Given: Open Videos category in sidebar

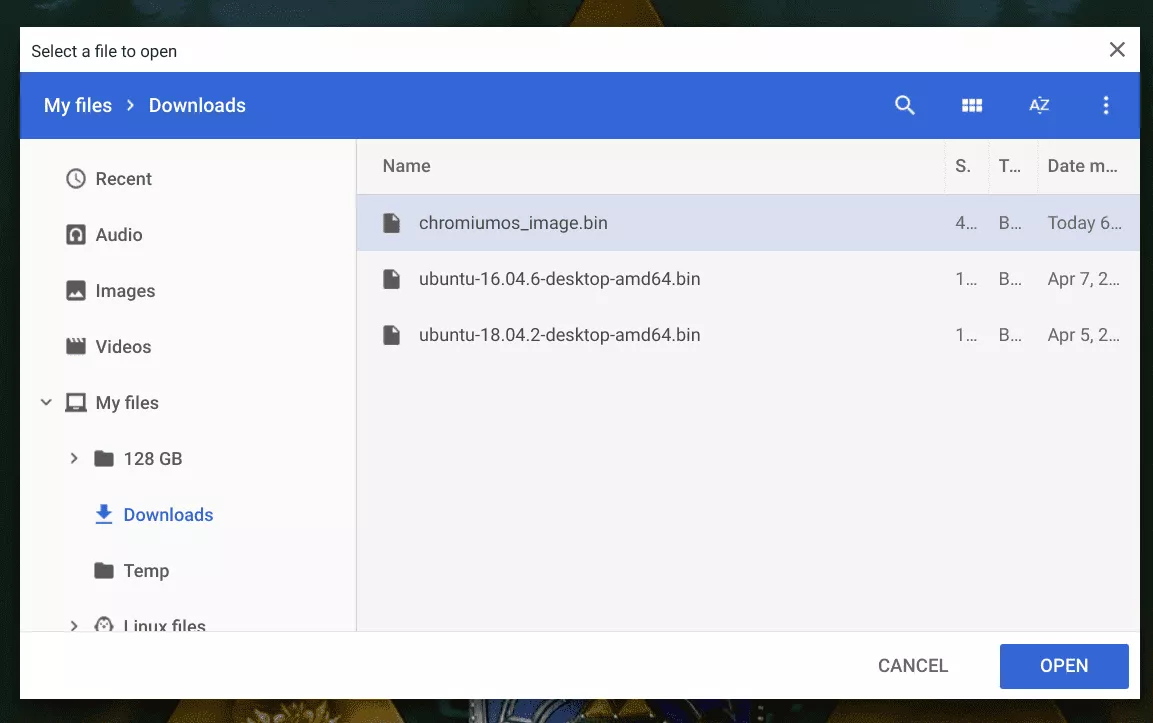Looking at the screenshot, I should tap(123, 347).
